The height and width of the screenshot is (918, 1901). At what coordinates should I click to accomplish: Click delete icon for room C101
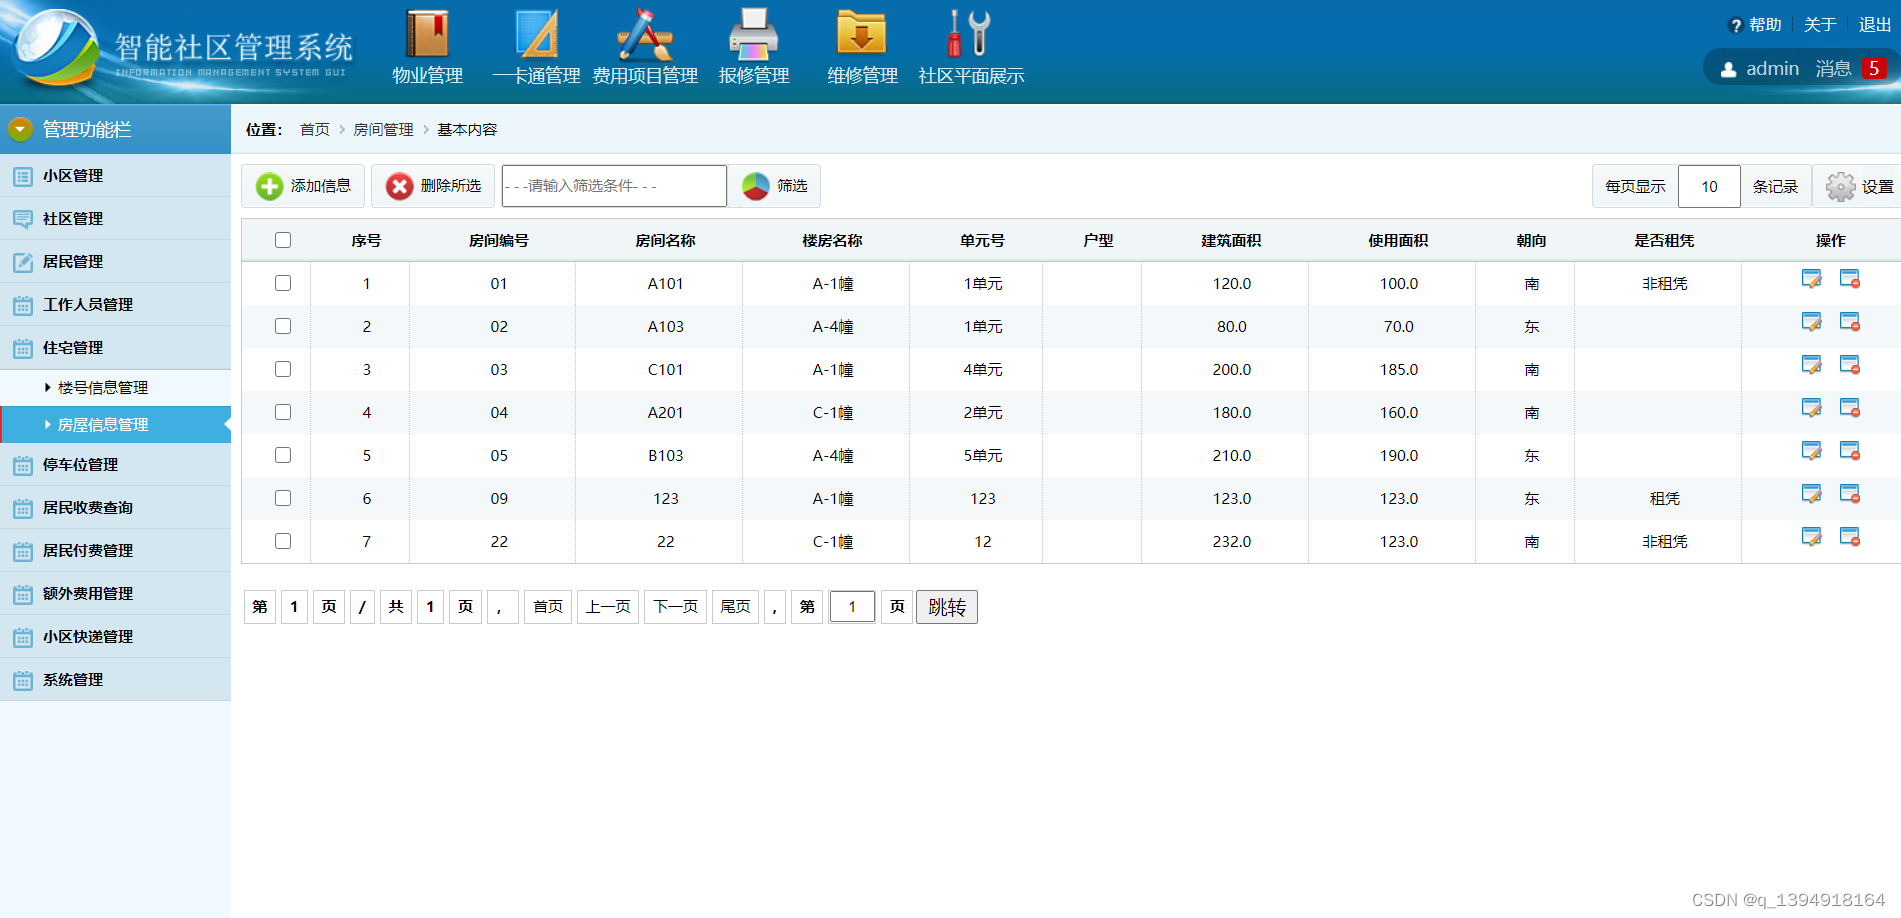coord(1850,366)
